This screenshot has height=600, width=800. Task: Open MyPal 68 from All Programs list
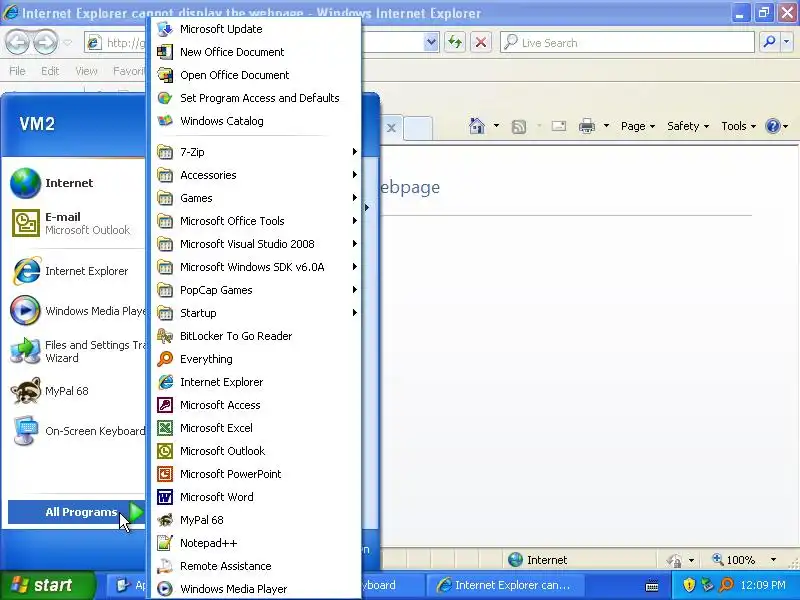pos(256,520)
